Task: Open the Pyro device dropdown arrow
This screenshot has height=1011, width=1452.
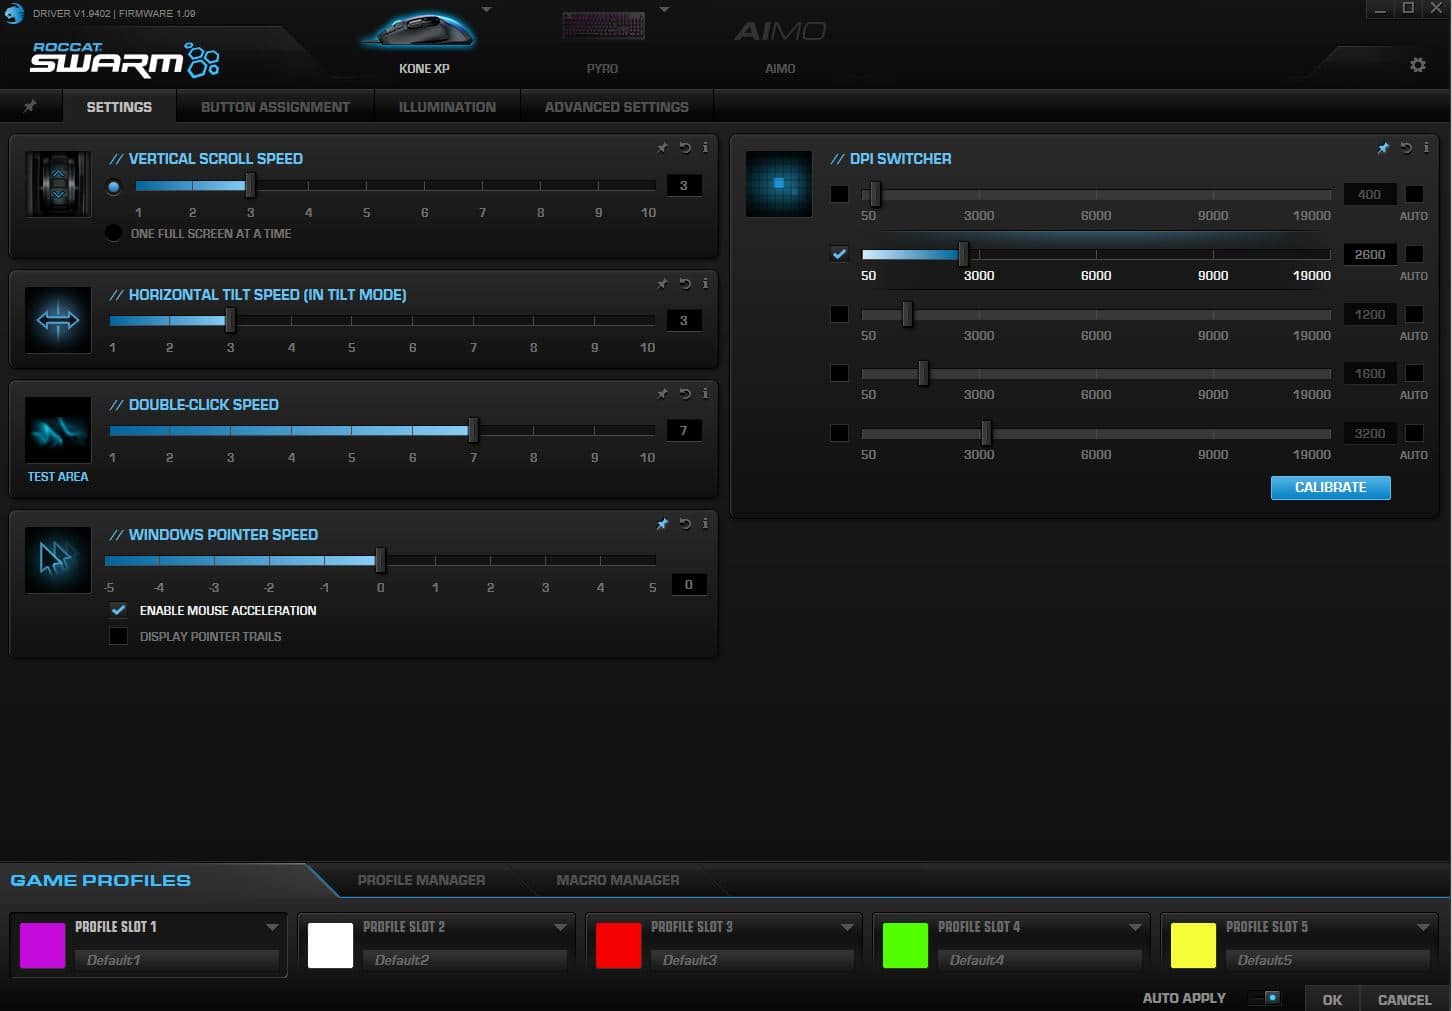Action: pyautogui.click(x=664, y=10)
